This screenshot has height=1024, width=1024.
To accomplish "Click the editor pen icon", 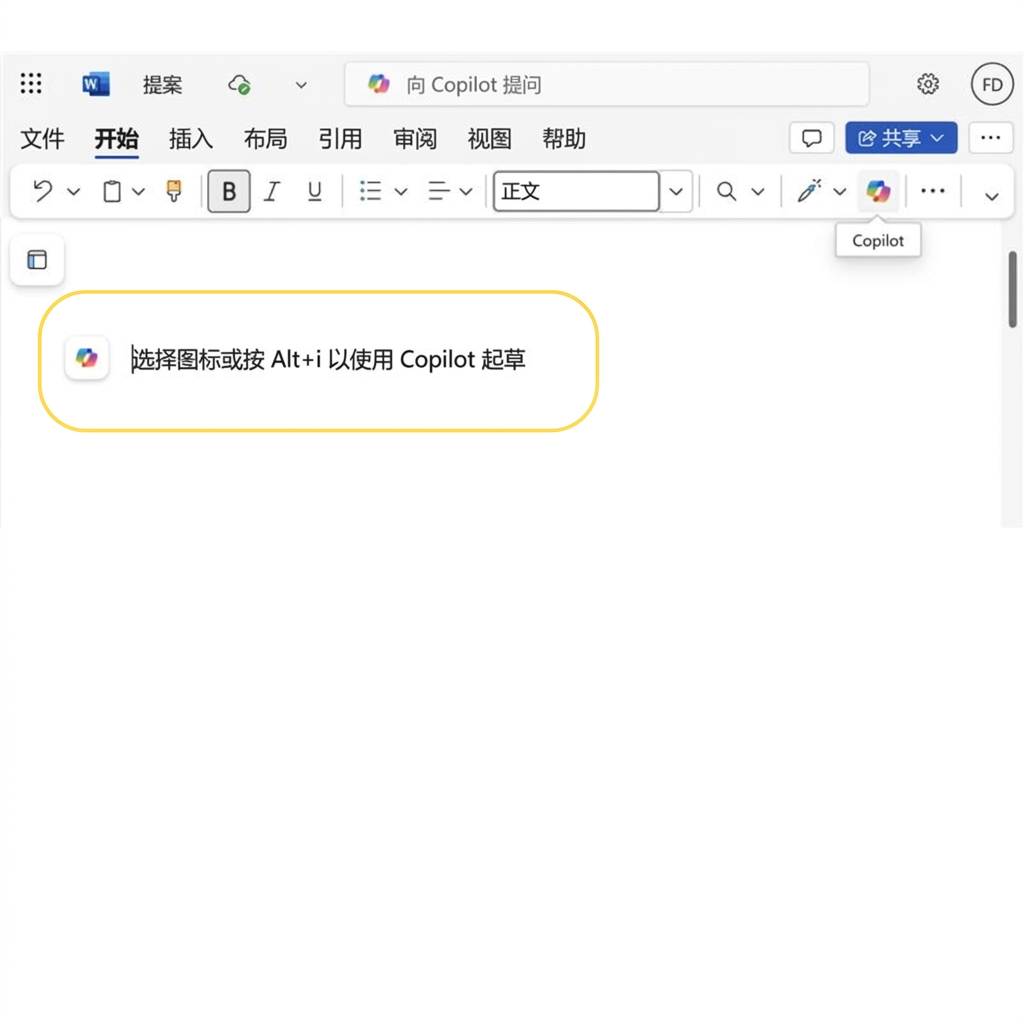I will 809,191.
